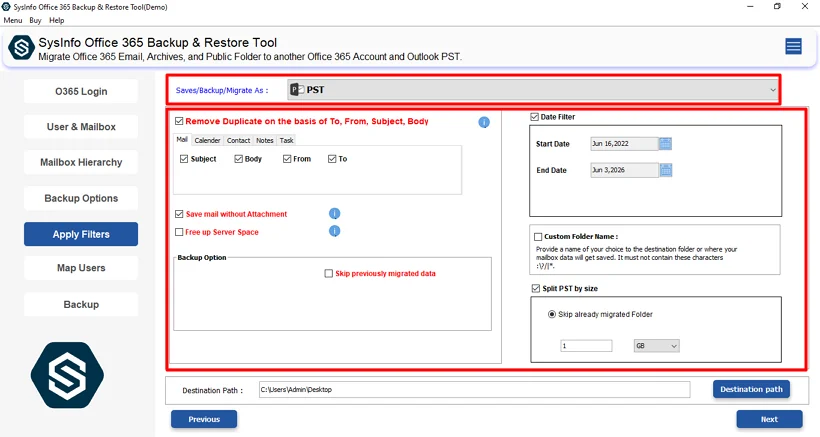Open the hamburger menu icon

point(793,47)
